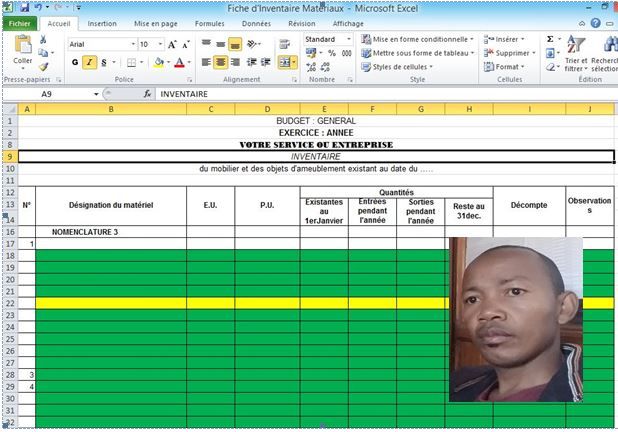Open the name box A9 dropdown
618x432 pixels.
click(x=96, y=94)
